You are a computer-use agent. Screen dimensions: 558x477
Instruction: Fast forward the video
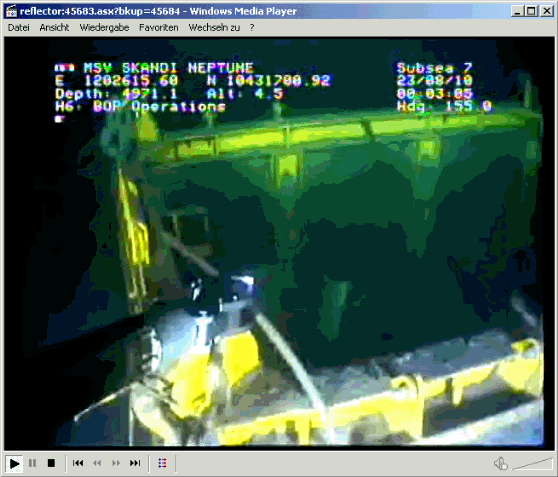point(116,463)
